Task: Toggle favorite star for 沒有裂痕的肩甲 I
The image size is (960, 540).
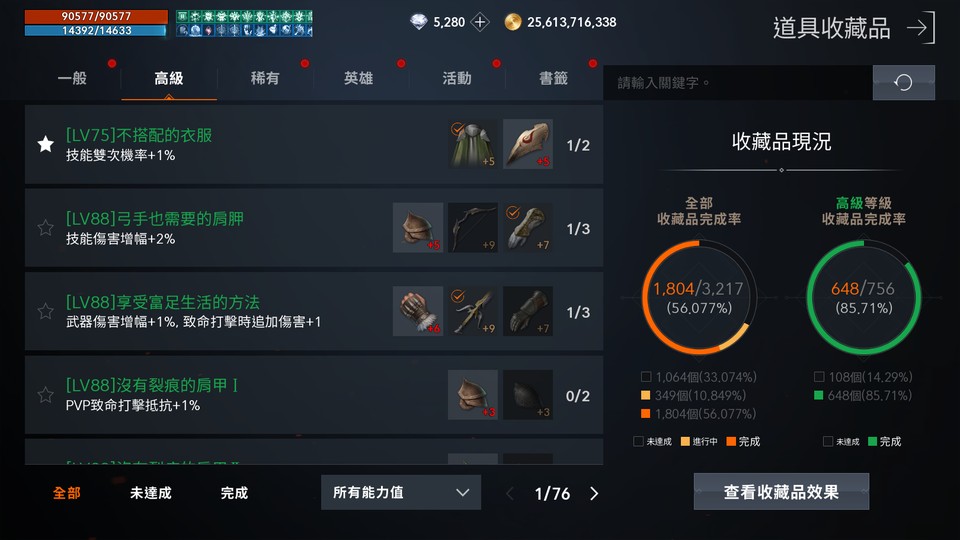Action: pyautogui.click(x=45, y=394)
